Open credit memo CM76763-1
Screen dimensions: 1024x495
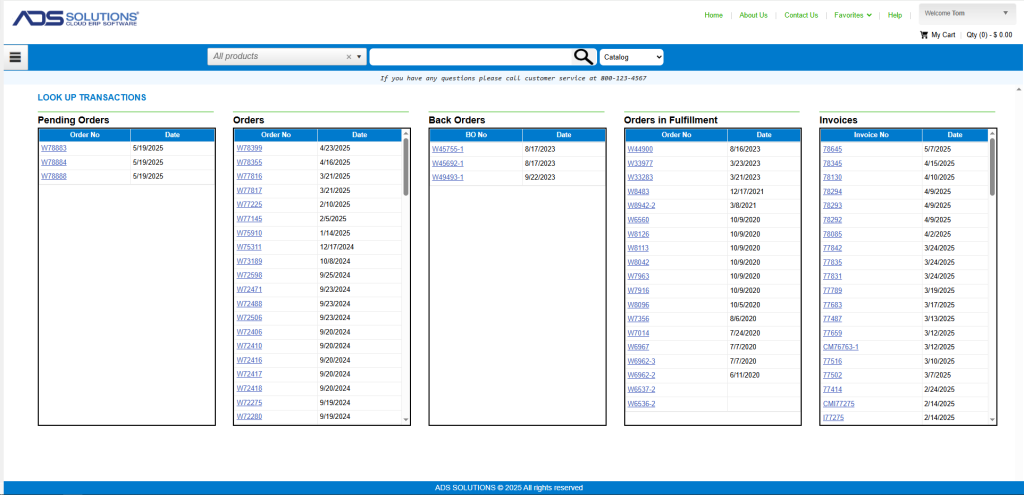(841, 347)
